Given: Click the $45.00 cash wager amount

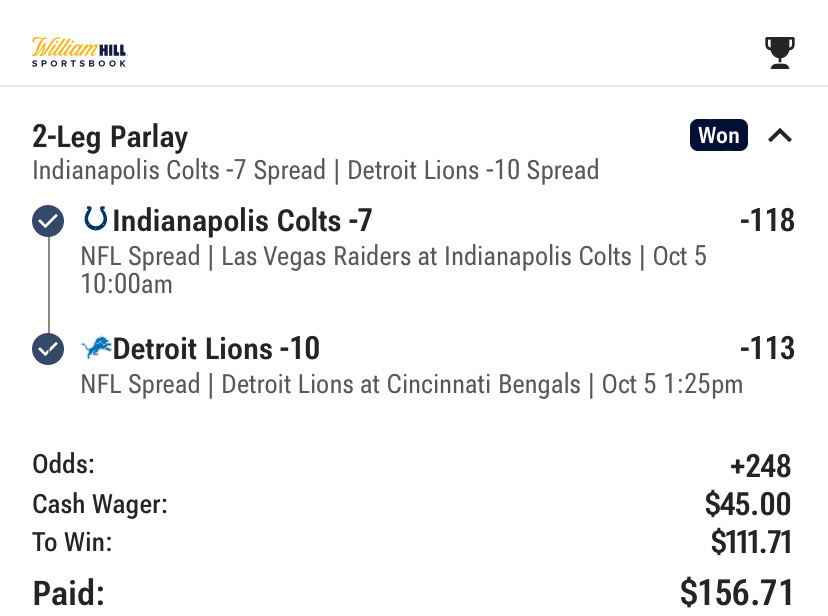Looking at the screenshot, I should [748, 504].
